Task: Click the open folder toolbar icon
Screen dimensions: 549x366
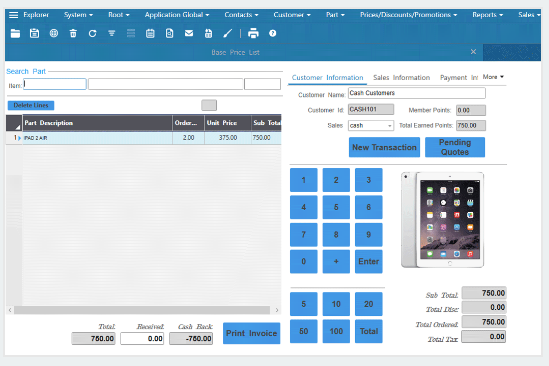Action: (15, 34)
